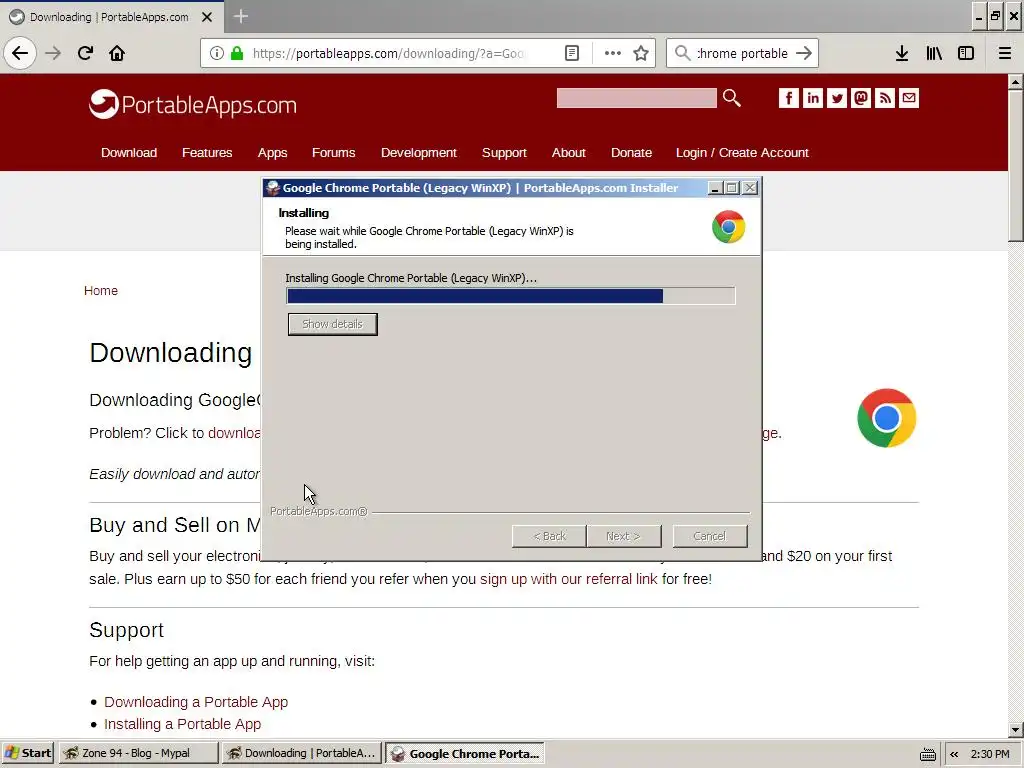Open PortableApps Twitter icon
This screenshot has height=768, width=1024.
(x=837, y=98)
